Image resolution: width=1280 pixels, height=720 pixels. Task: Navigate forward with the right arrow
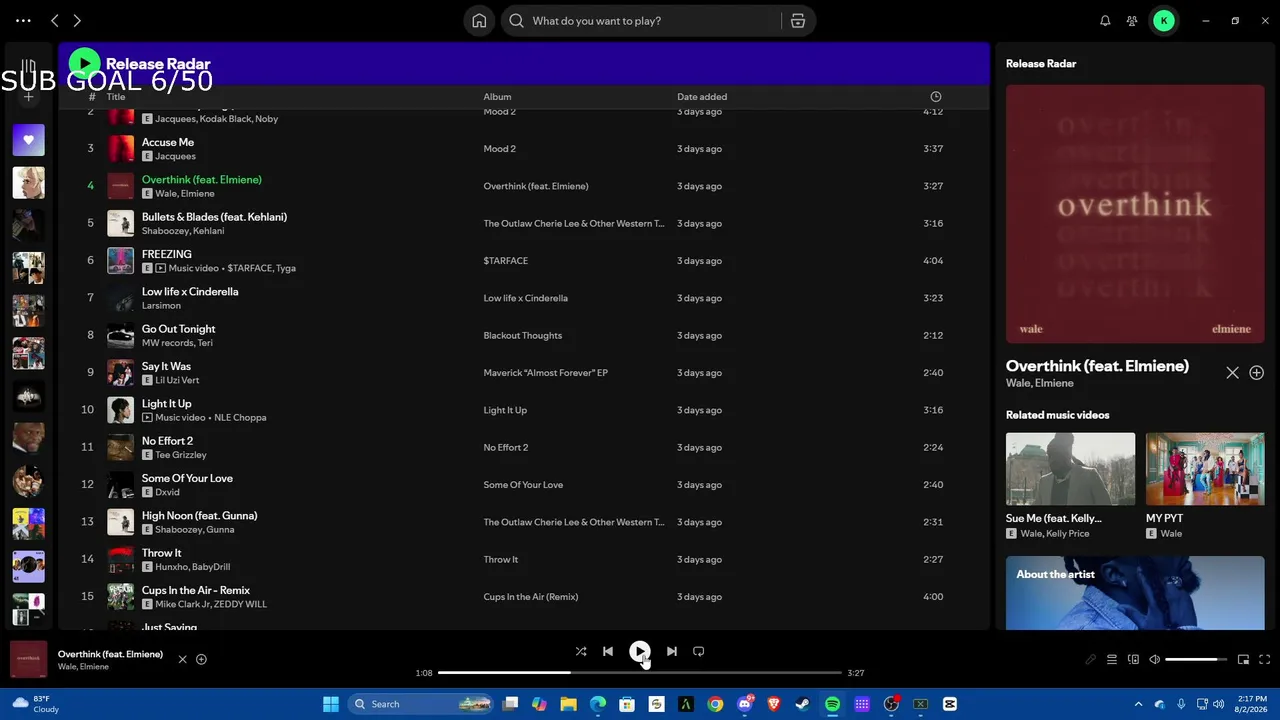coord(77,21)
